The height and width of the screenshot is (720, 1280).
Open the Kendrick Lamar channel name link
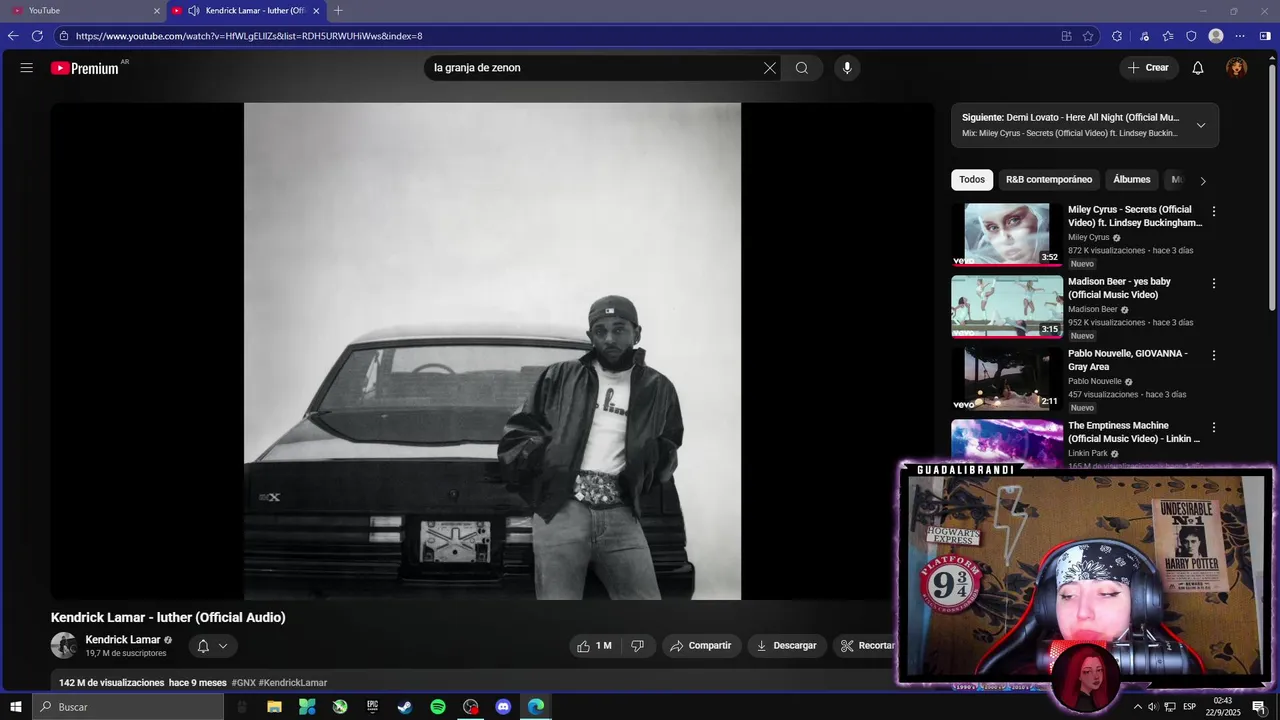123,640
